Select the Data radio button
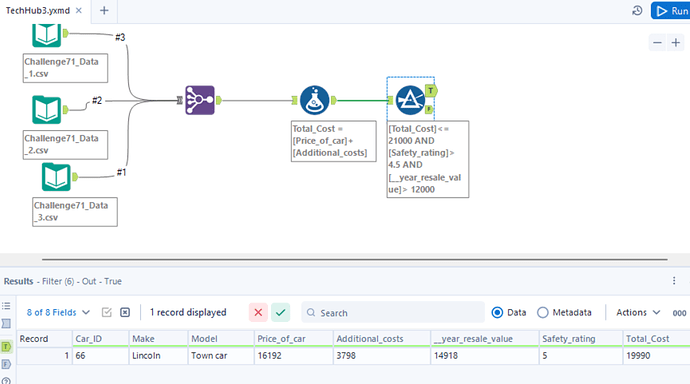Viewport: 690px width, 384px height. [497, 313]
